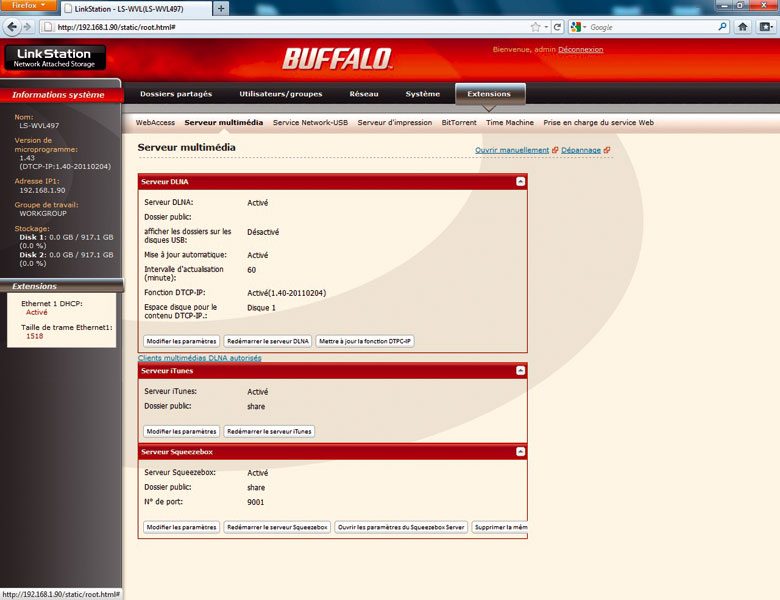Select the LinkStation browser tab
This screenshot has height=600, width=780.
(136, 8)
